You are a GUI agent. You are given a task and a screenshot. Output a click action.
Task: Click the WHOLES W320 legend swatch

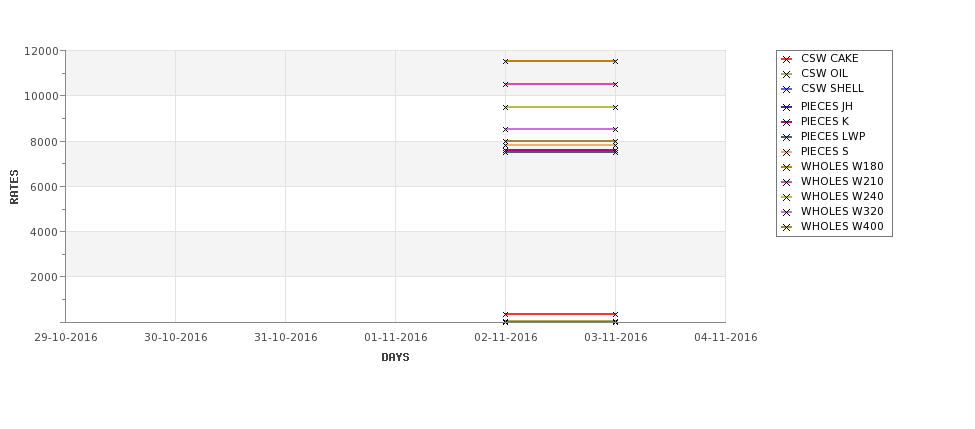point(786,212)
